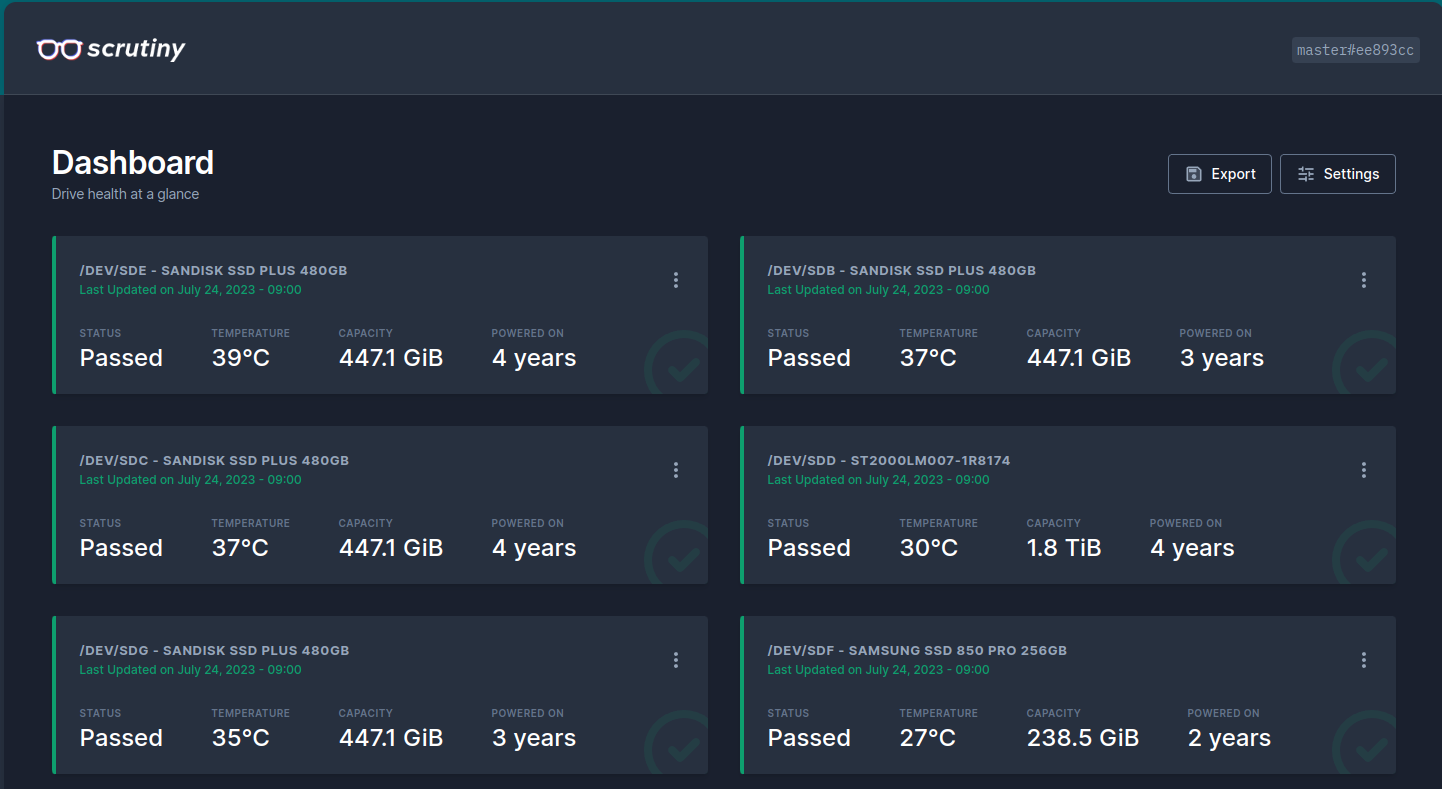Open the /DEV/SDC - SANDISK SSD PLUS 480GB drive
This screenshot has height=789, width=1442.
[x=214, y=461]
